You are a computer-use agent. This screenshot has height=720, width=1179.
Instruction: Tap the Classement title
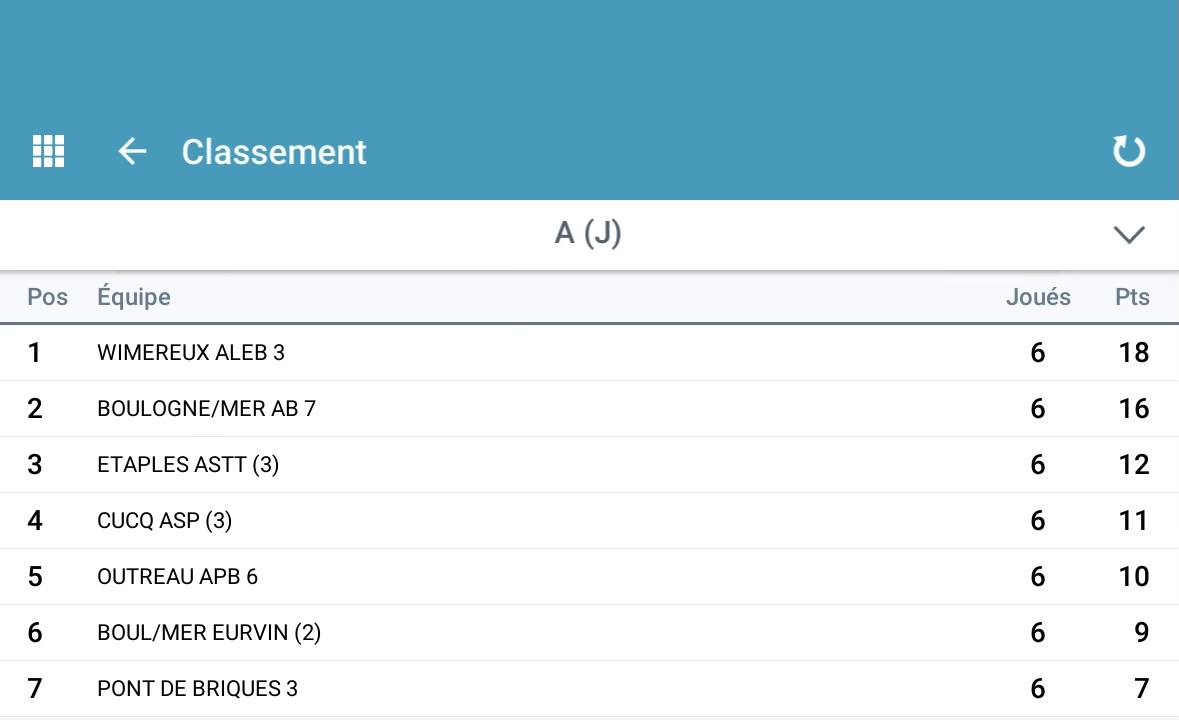[274, 152]
